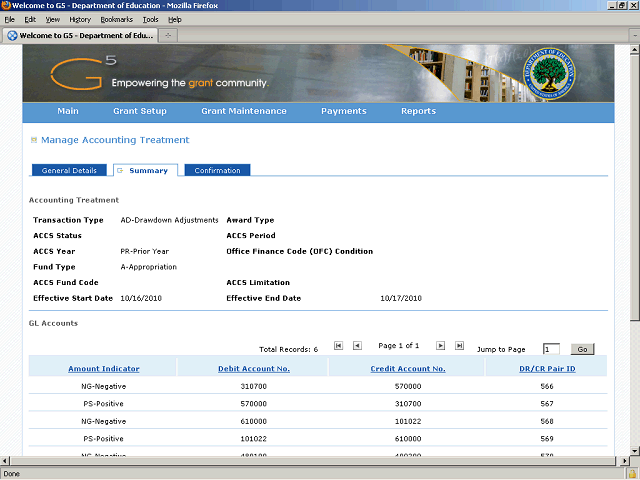Open the Bookmarks menu
This screenshot has height=480, width=640.
click(116, 19)
